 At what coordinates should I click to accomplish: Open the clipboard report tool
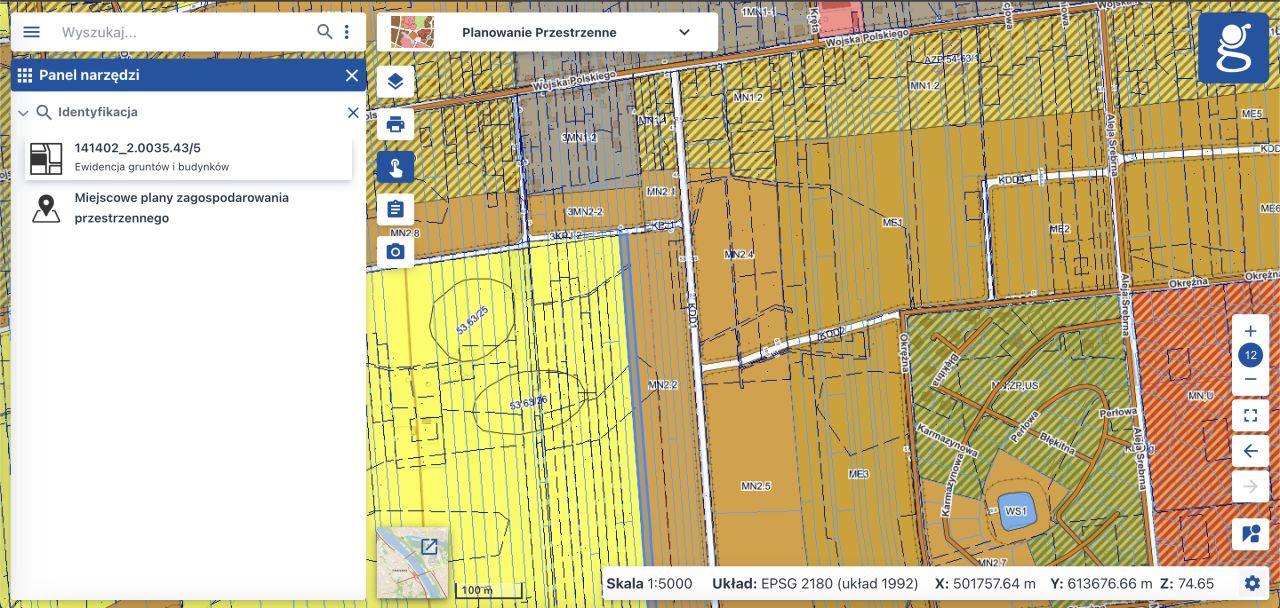[395, 209]
